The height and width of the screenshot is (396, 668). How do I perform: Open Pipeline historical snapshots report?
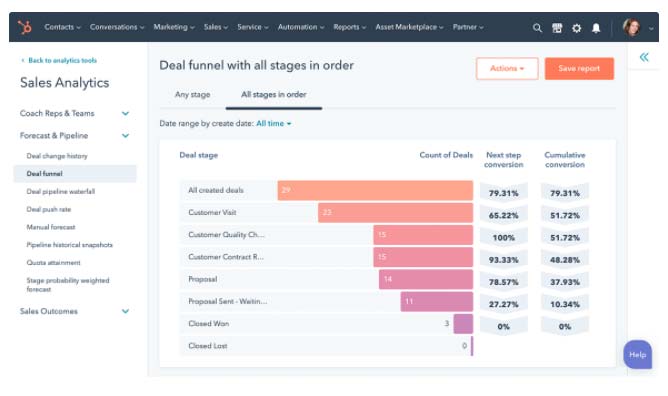69,245
